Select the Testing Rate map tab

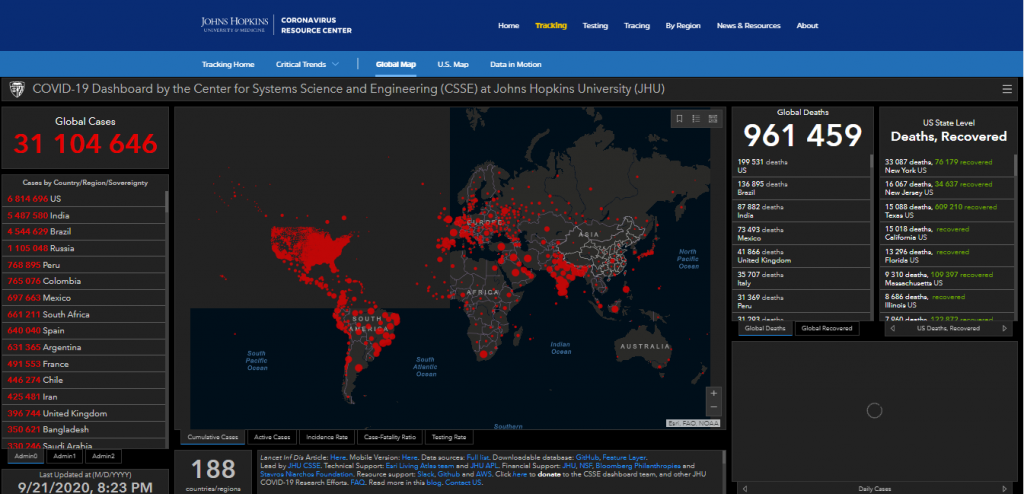[449, 437]
